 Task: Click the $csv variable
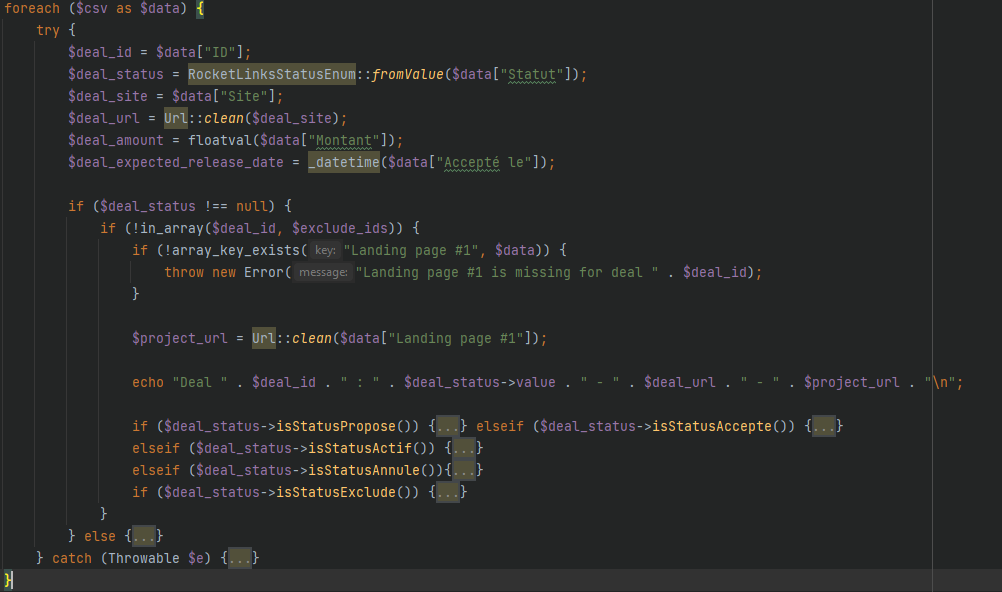(92, 8)
